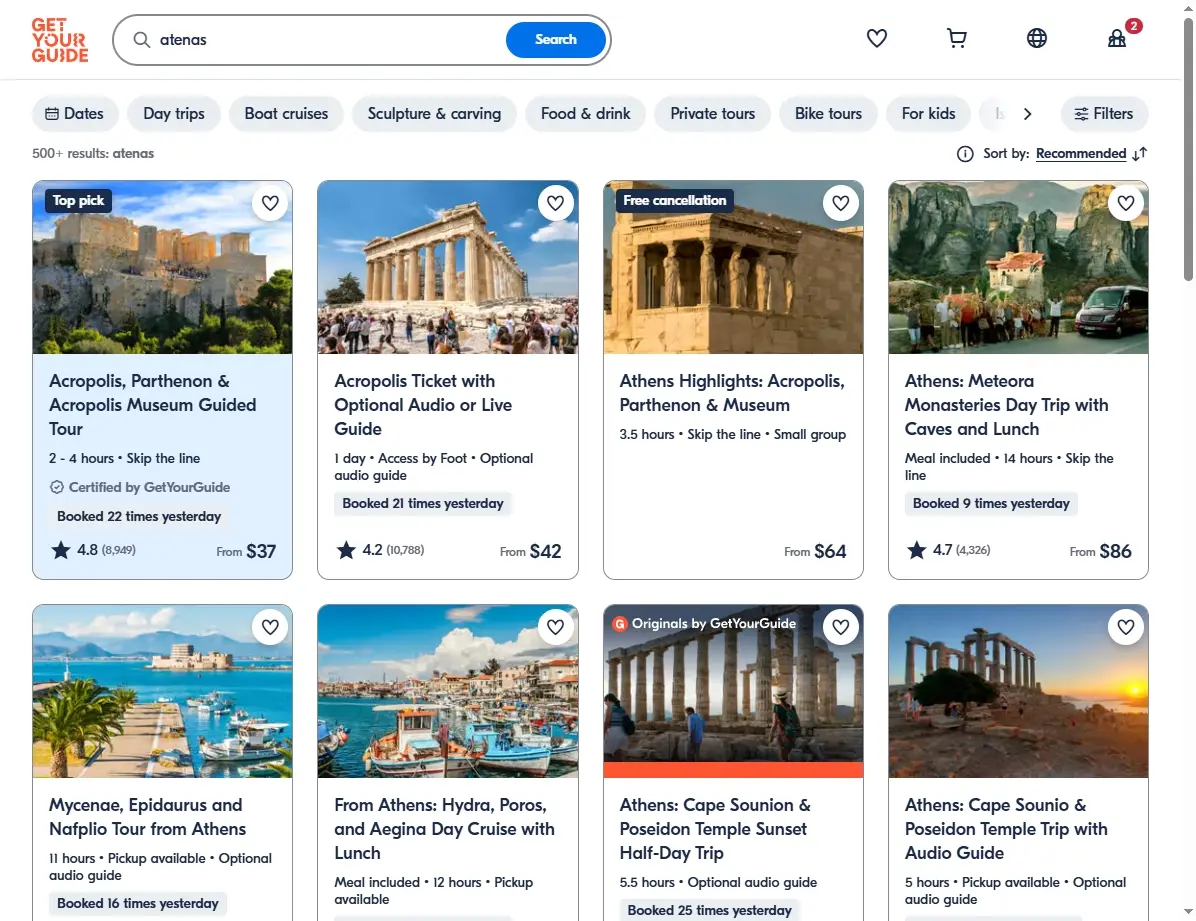Save Meteora Monasteries Day Trip to wishlist
Image resolution: width=1196 pixels, height=921 pixels.
tap(1126, 203)
